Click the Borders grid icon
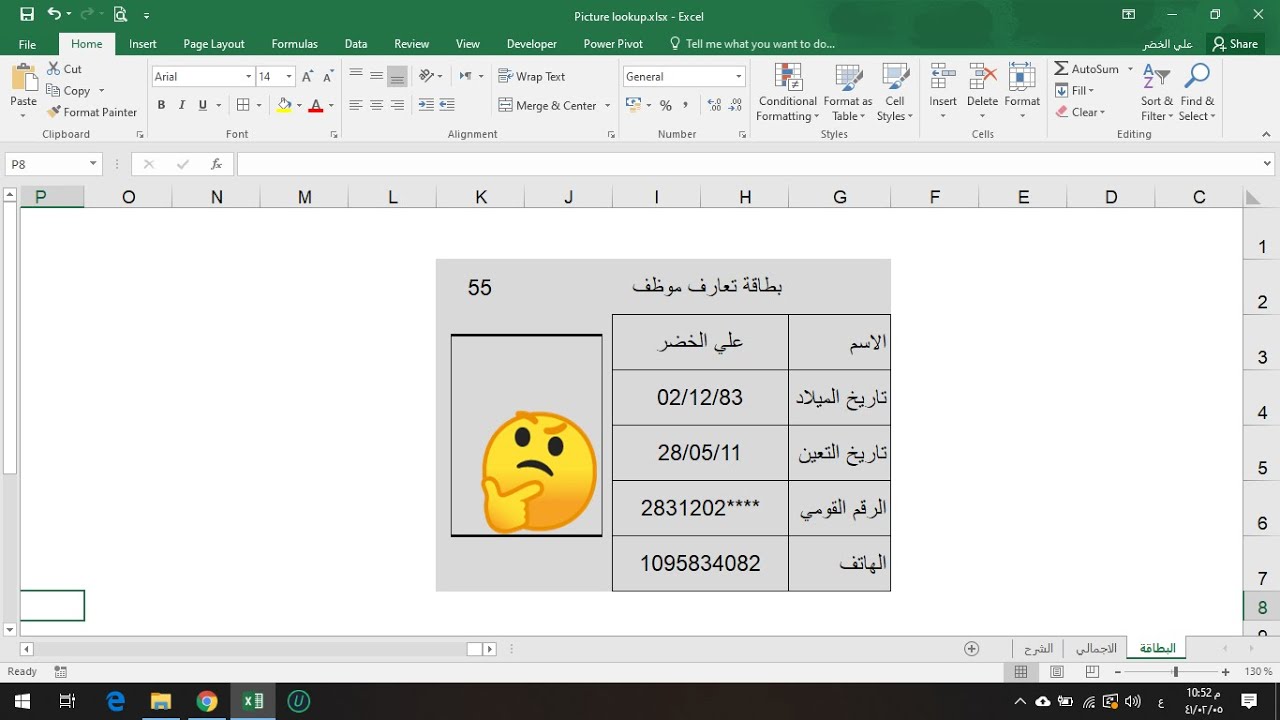This screenshot has width=1280, height=720. 243,105
